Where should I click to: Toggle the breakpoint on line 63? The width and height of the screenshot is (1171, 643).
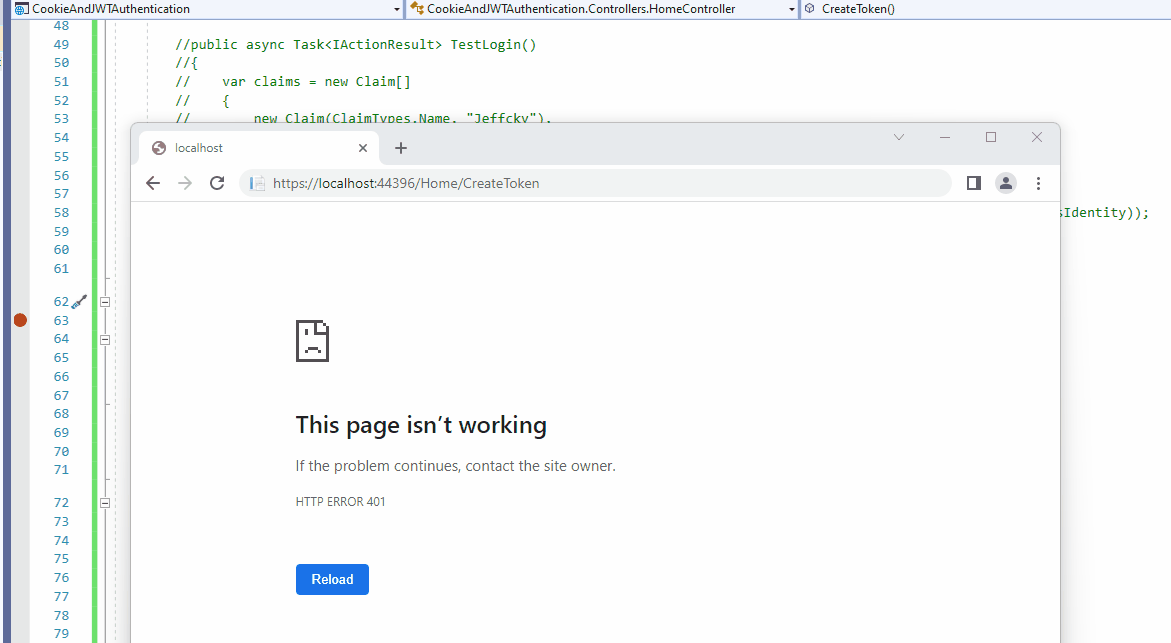click(x=20, y=320)
